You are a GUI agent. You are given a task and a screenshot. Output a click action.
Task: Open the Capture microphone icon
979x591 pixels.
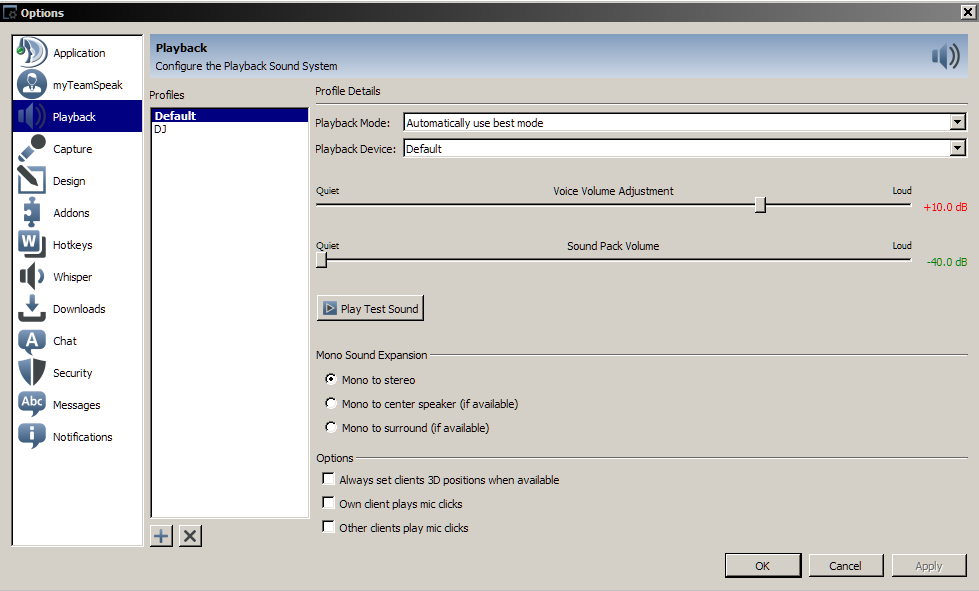point(31,149)
